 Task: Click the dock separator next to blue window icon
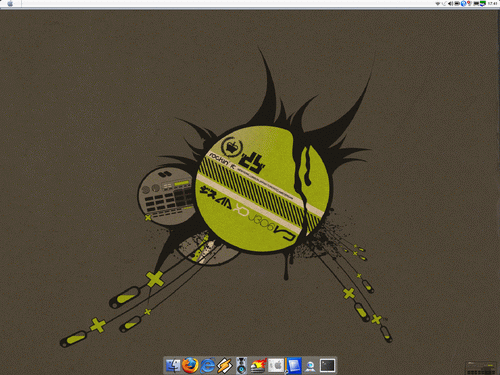point(286,366)
